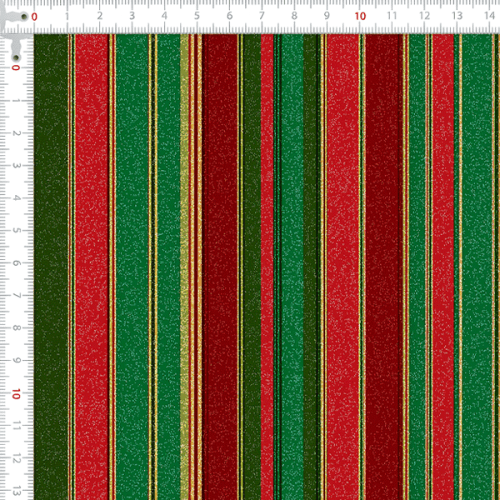Click the red 10 on the horizontal ruler
Screen dimensions: 500x500
tap(360, 16)
